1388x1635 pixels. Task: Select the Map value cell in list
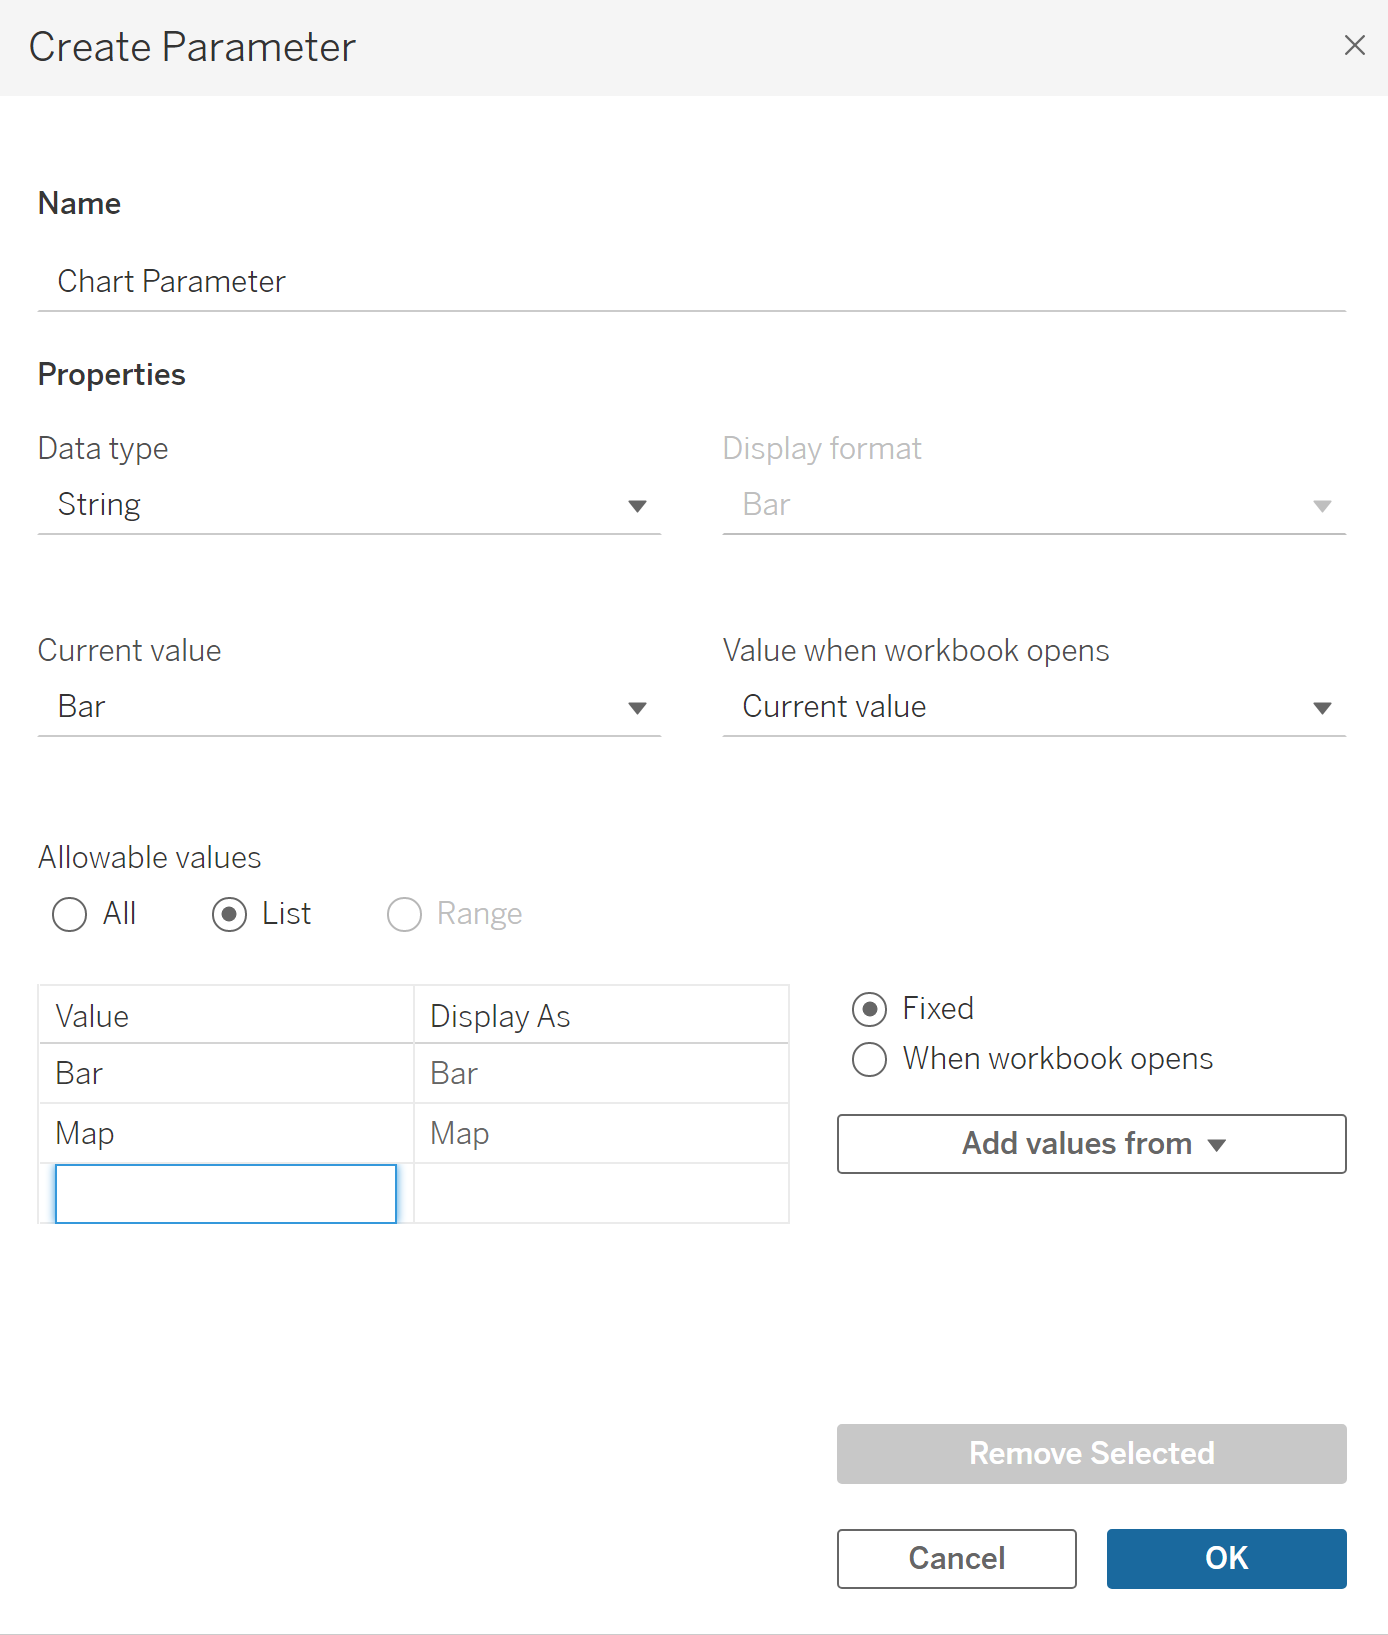pyautogui.click(x=225, y=1134)
